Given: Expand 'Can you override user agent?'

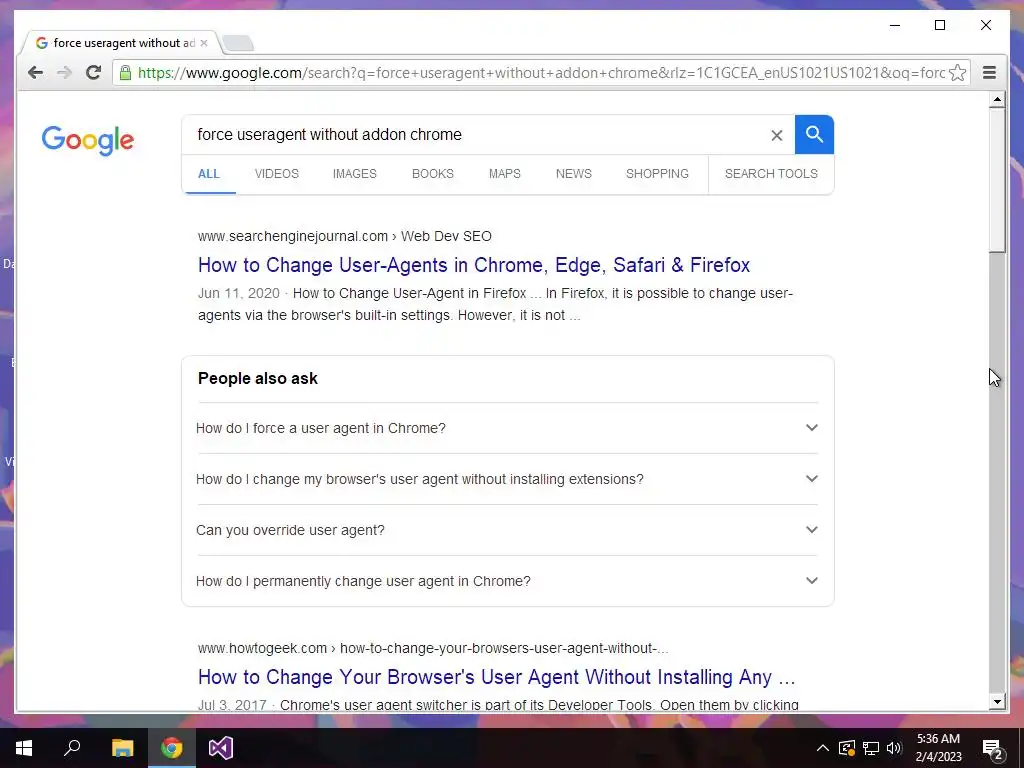Looking at the screenshot, I should click(507, 530).
